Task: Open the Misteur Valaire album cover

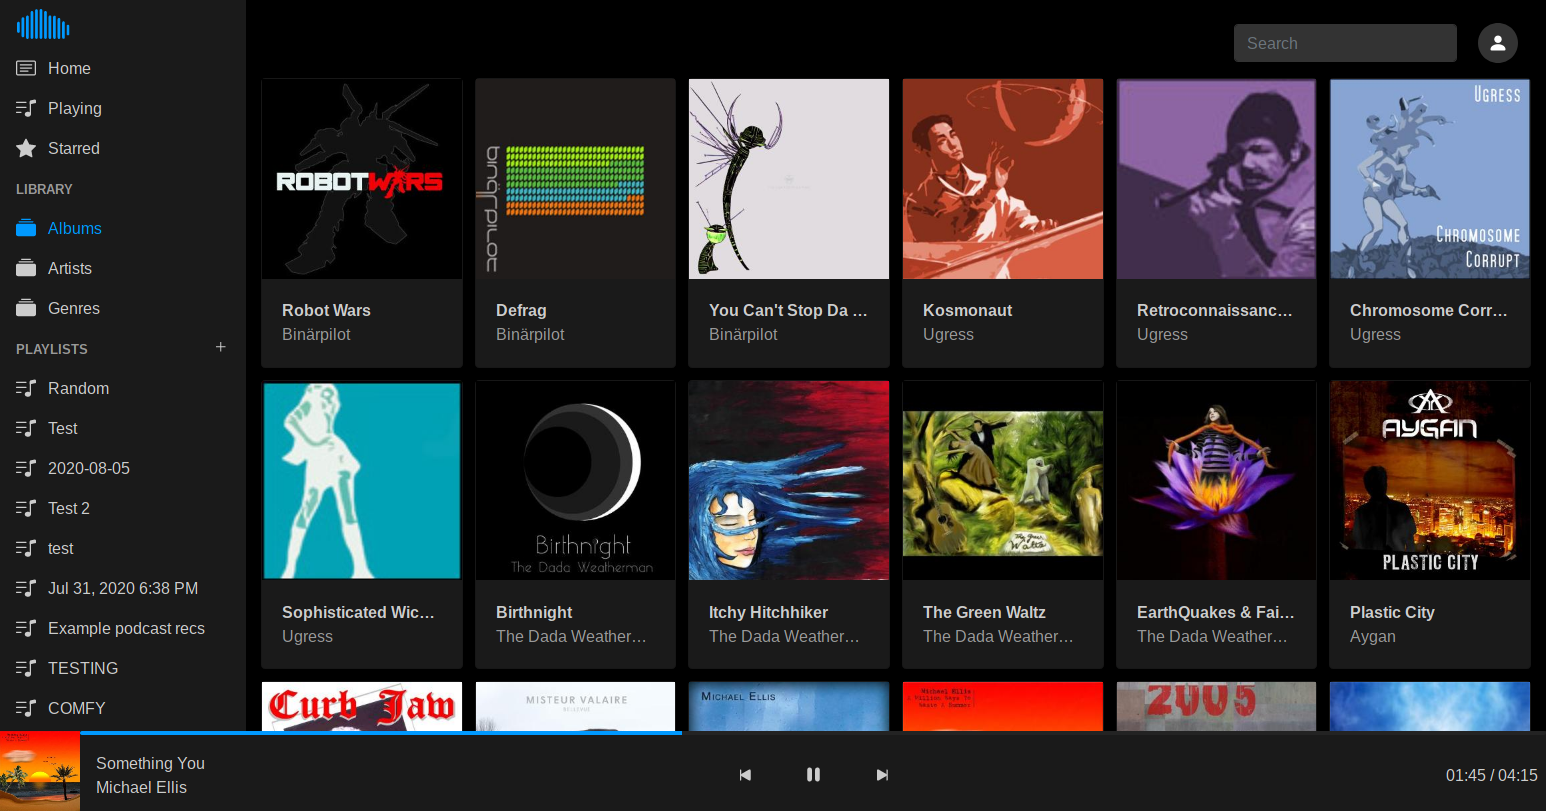Action: point(575,706)
